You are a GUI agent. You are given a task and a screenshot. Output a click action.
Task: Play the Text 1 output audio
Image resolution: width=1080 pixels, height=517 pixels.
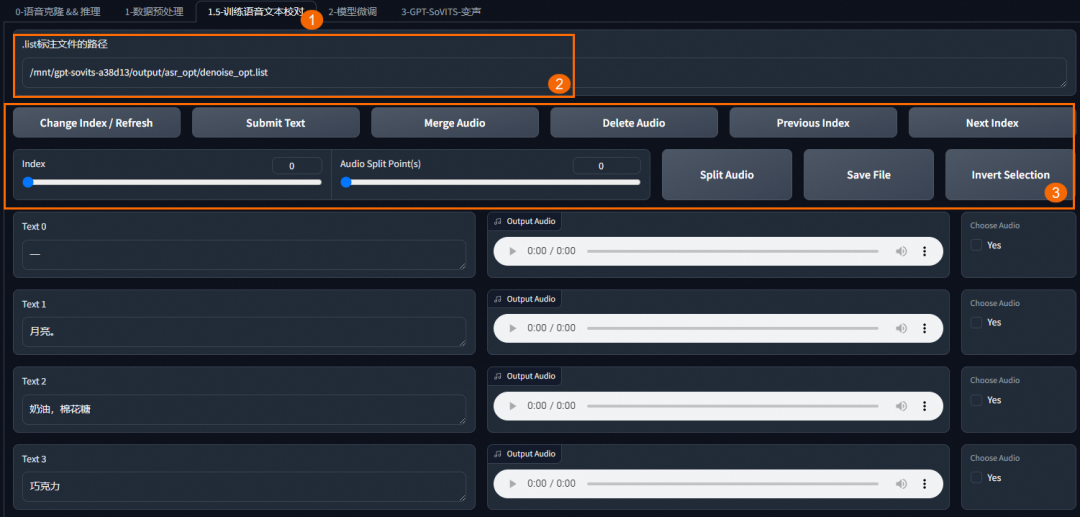[512, 328]
